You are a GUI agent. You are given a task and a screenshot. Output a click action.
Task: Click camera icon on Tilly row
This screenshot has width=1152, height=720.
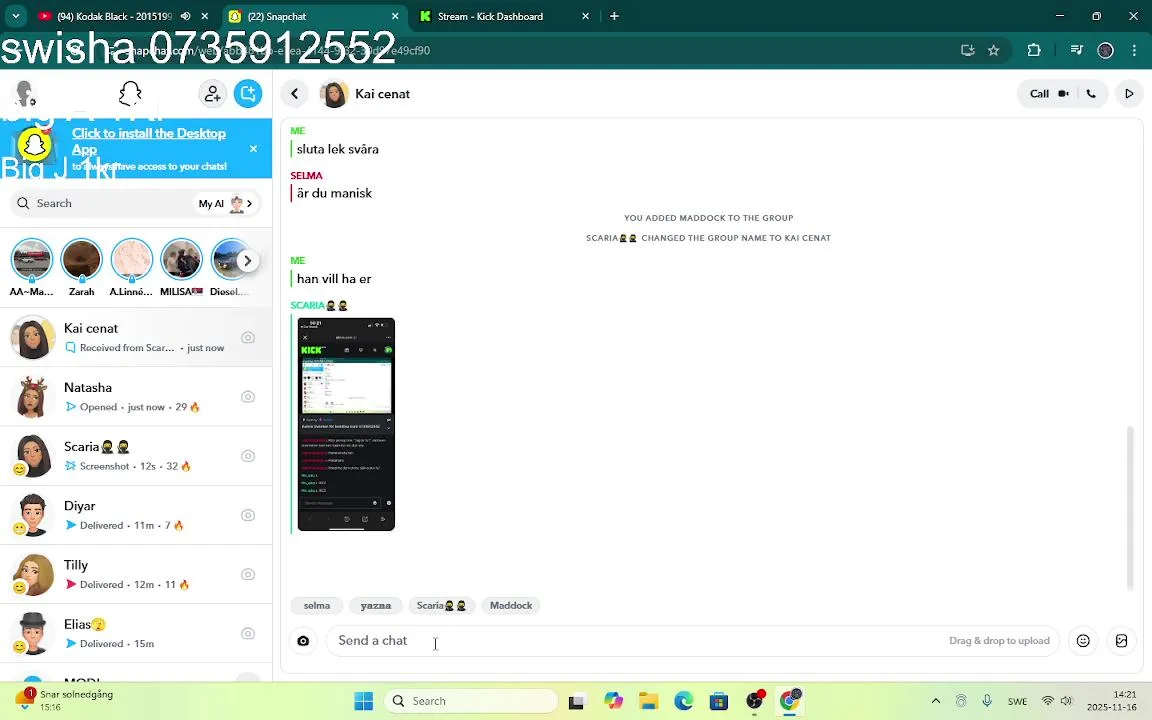coord(248,575)
